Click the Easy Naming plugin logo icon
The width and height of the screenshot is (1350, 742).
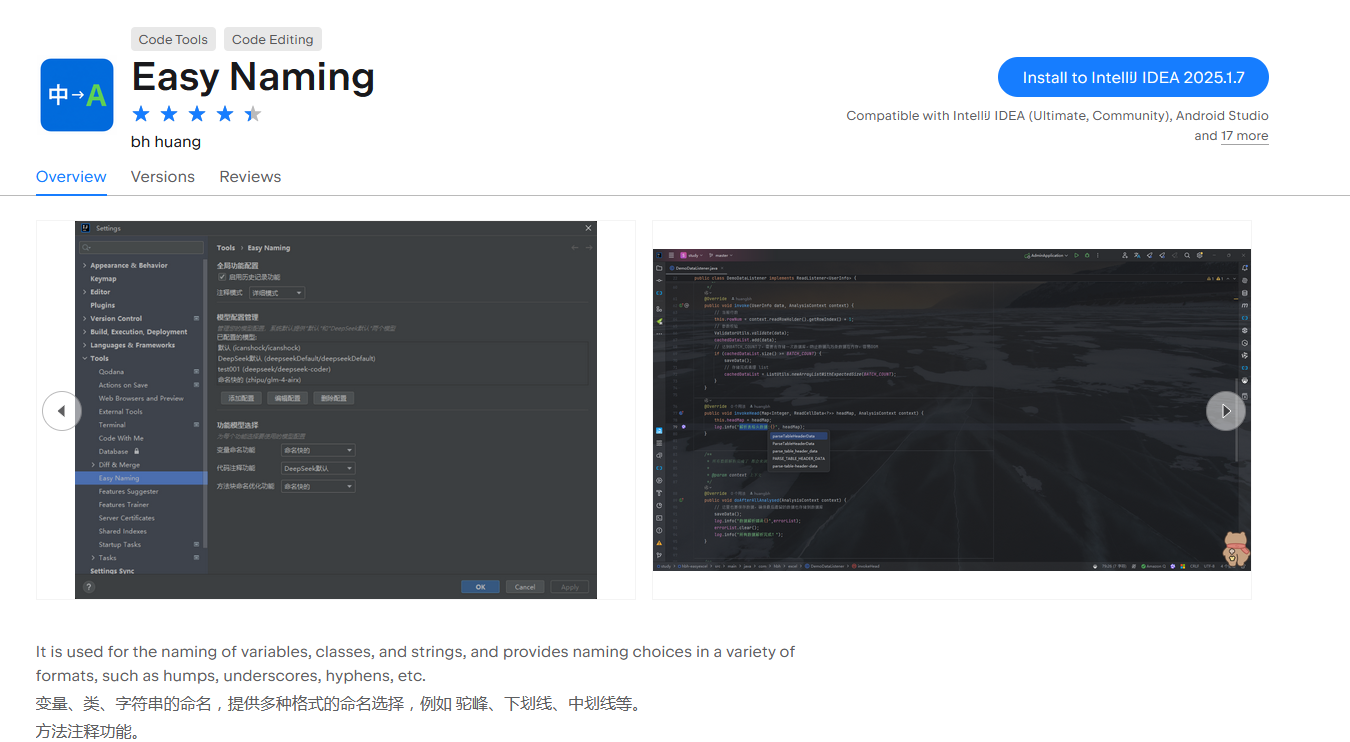click(x=77, y=95)
